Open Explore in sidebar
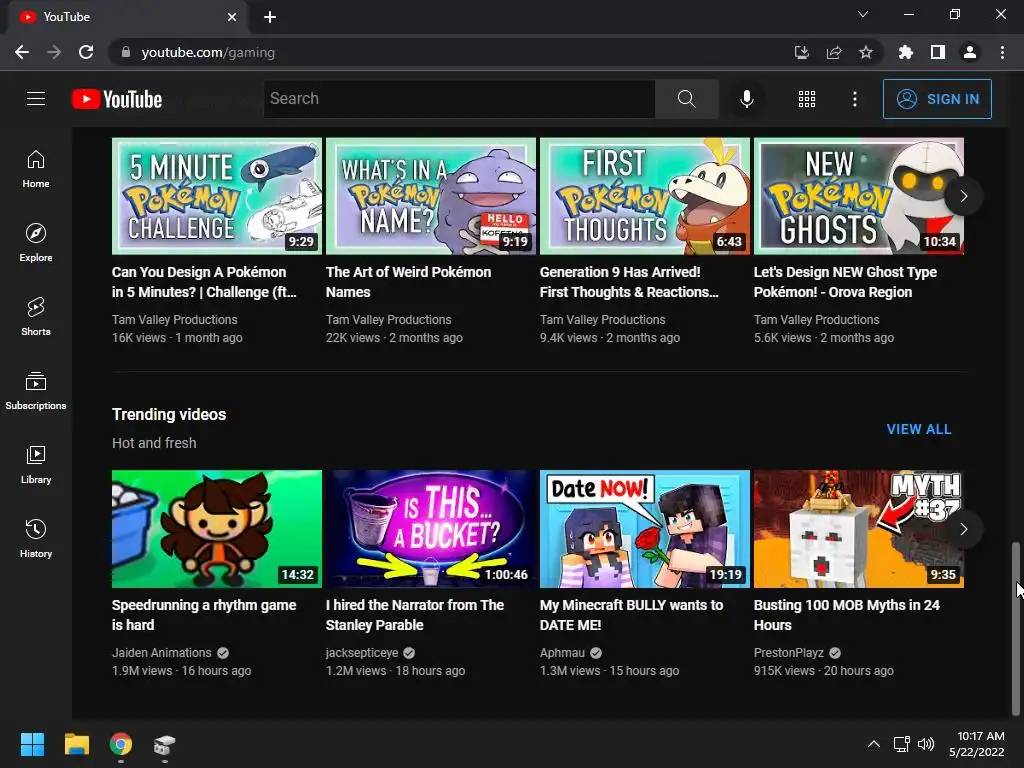1024x768 pixels. click(x=36, y=243)
